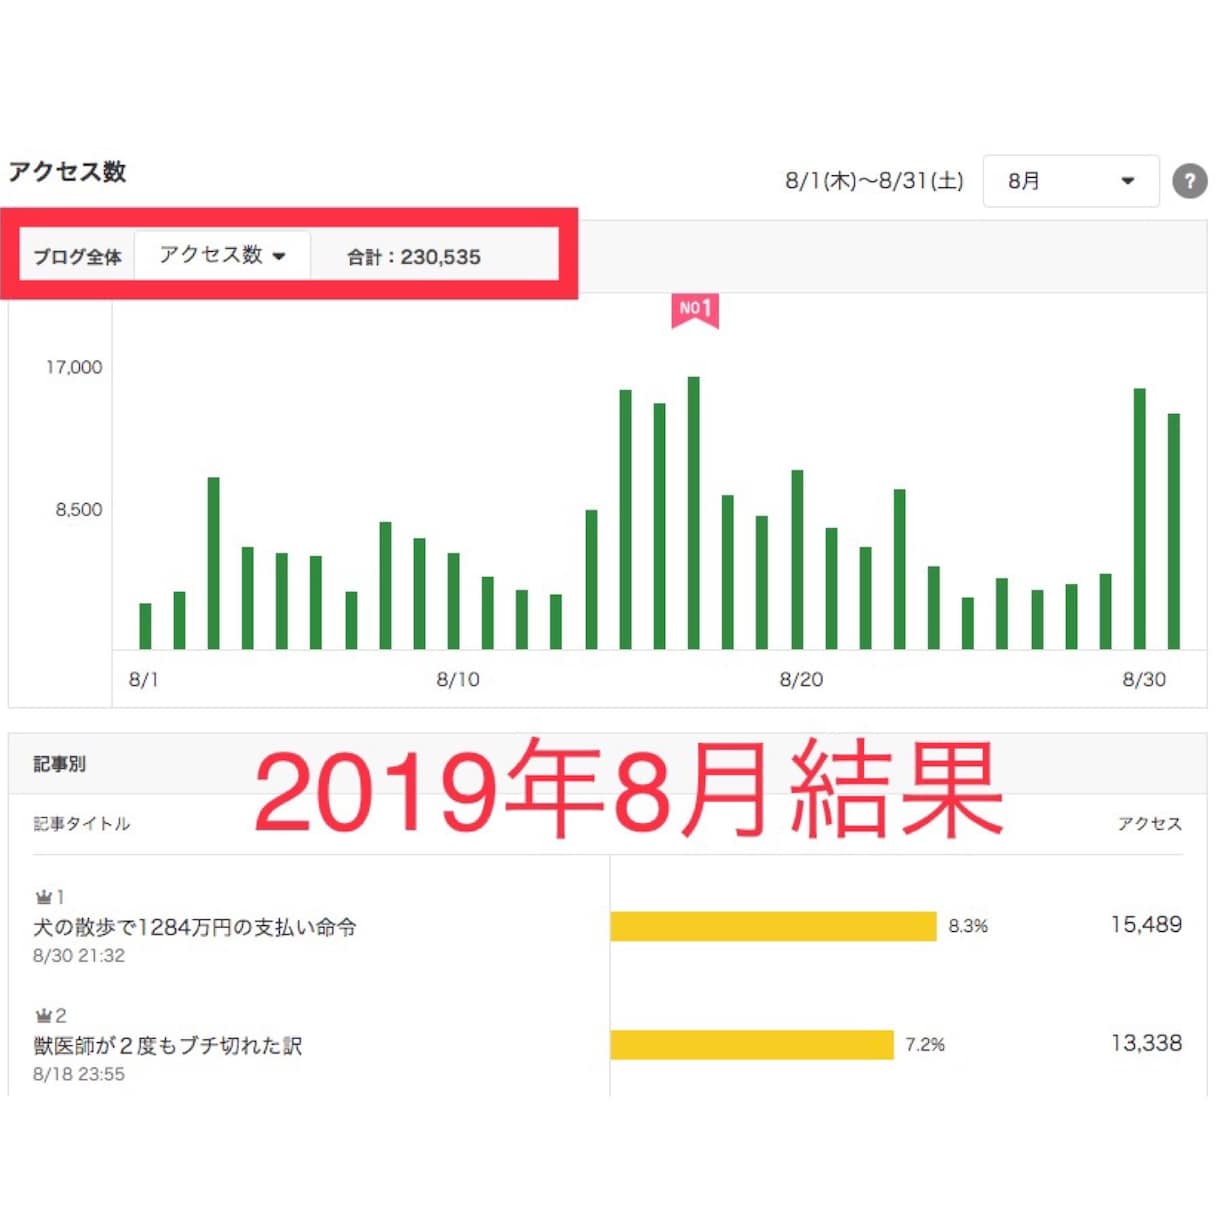Click the 17,000 axis label
The height and width of the screenshot is (1220, 1220).
pyautogui.click(x=74, y=367)
